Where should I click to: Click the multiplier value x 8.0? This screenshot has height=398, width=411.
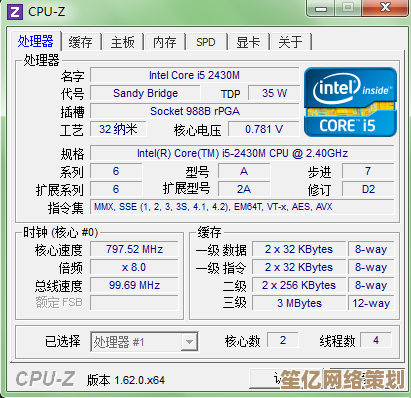tap(134, 267)
